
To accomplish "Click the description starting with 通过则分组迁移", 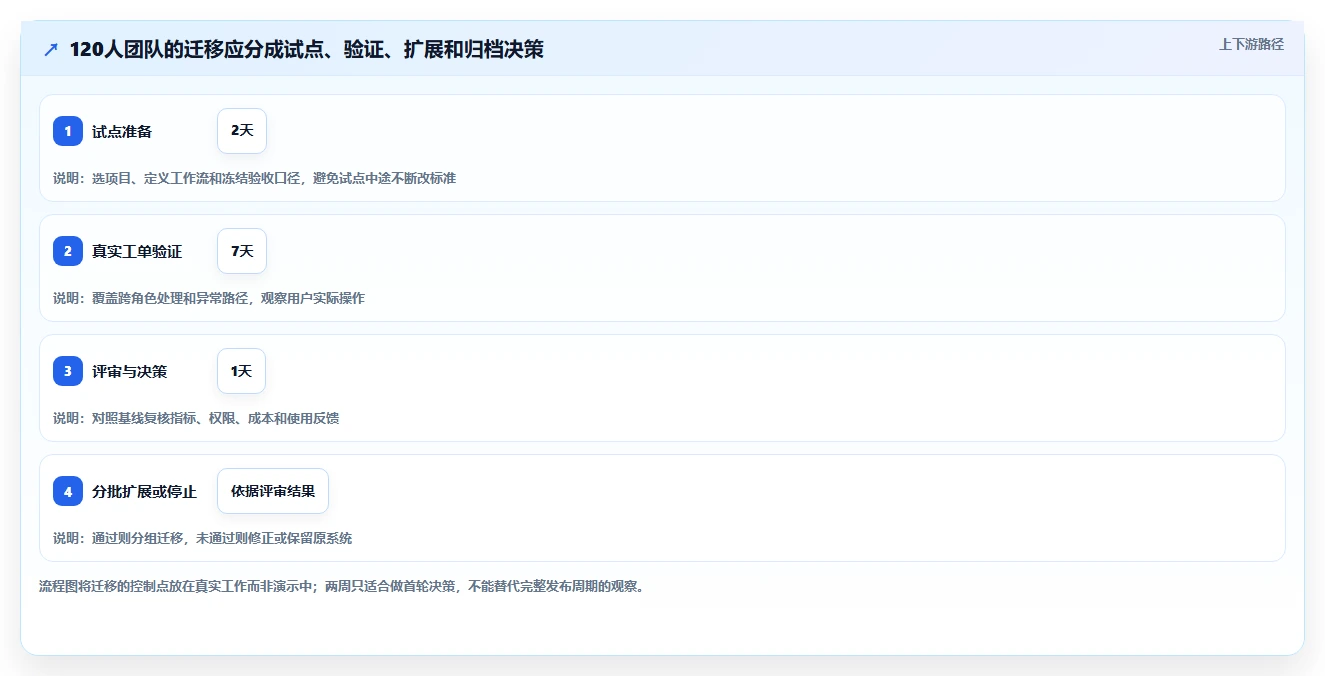I will pyautogui.click(x=202, y=538).
